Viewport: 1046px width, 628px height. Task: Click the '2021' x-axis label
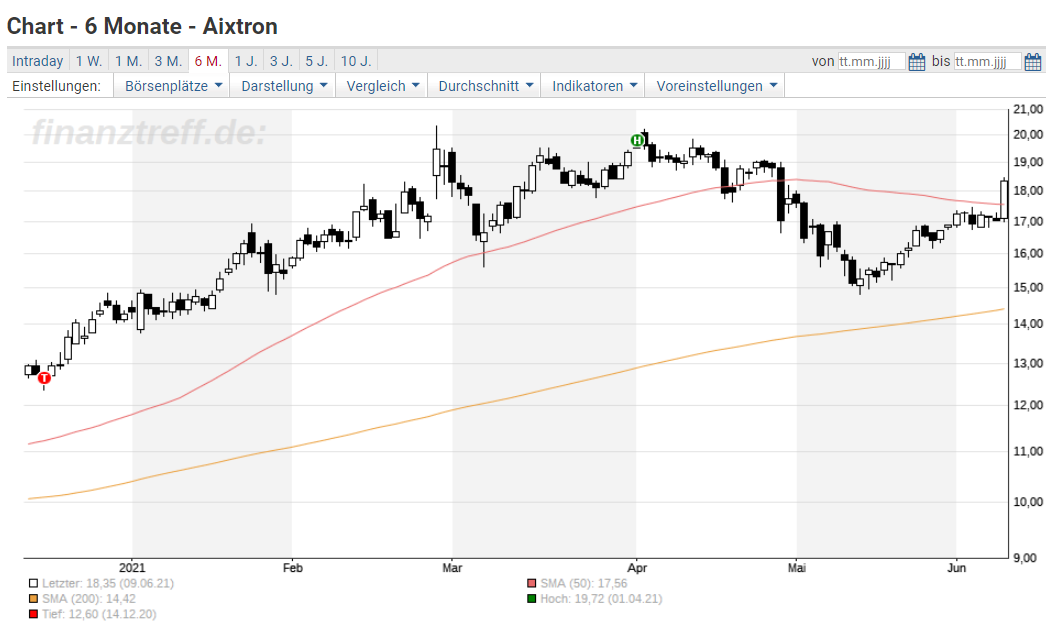(x=132, y=568)
